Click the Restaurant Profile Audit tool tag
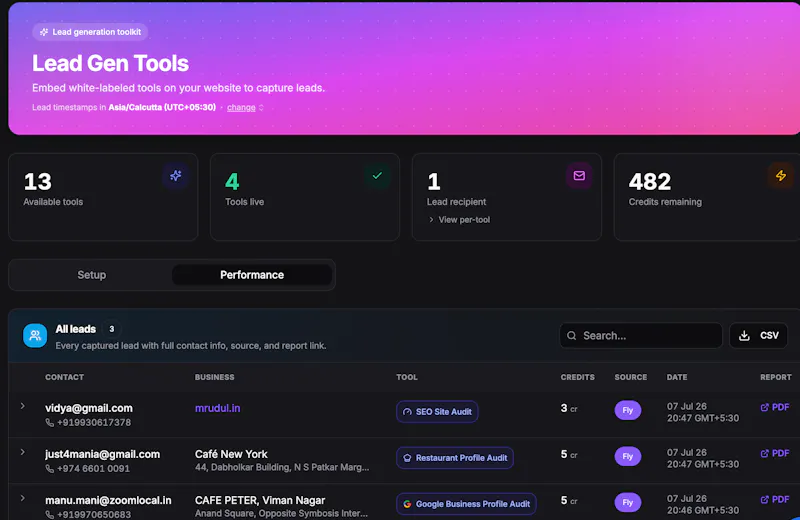800x520 pixels. (x=455, y=458)
